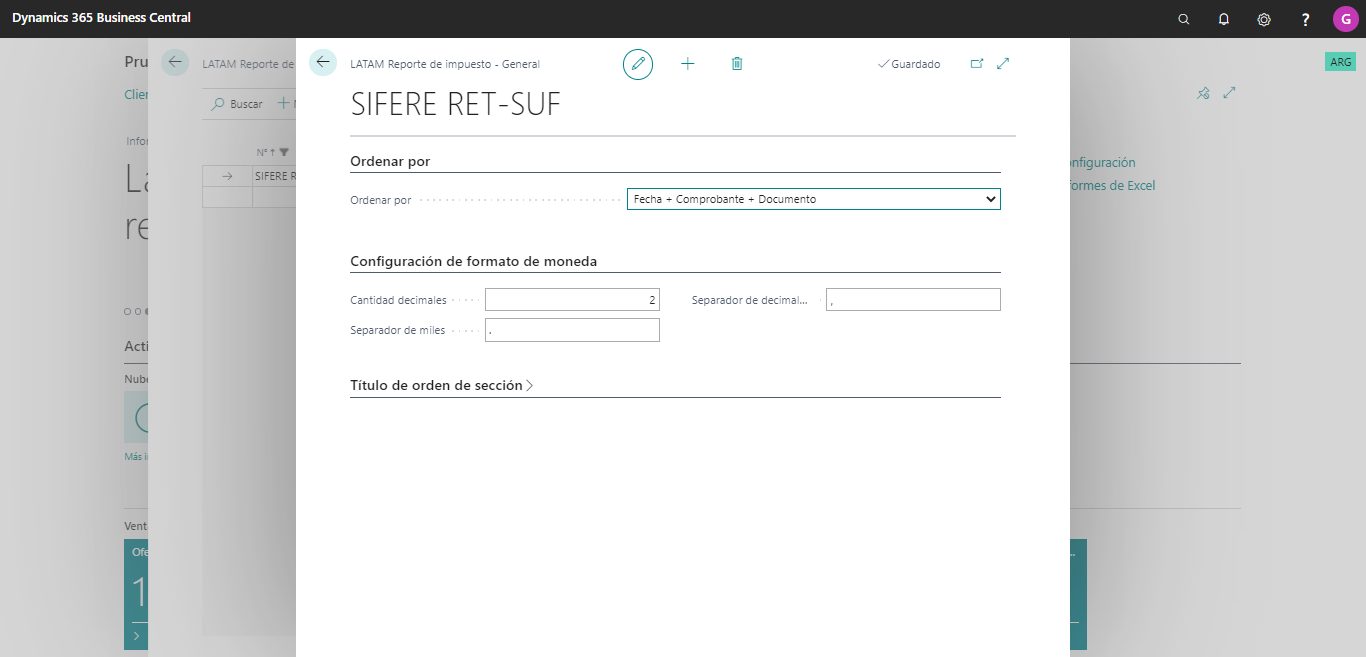Image resolution: width=1366 pixels, height=657 pixels.
Task: Click the Separador de decimales field
Action: click(x=913, y=300)
